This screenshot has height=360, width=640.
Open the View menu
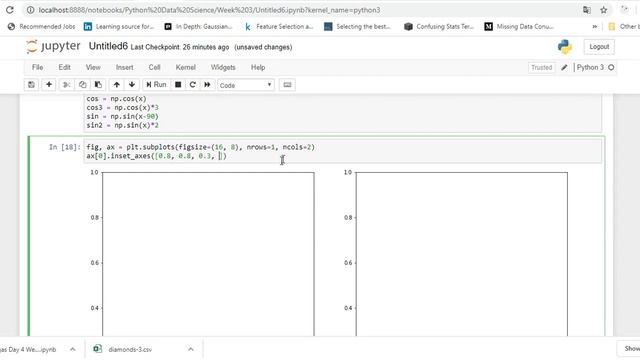point(93,67)
